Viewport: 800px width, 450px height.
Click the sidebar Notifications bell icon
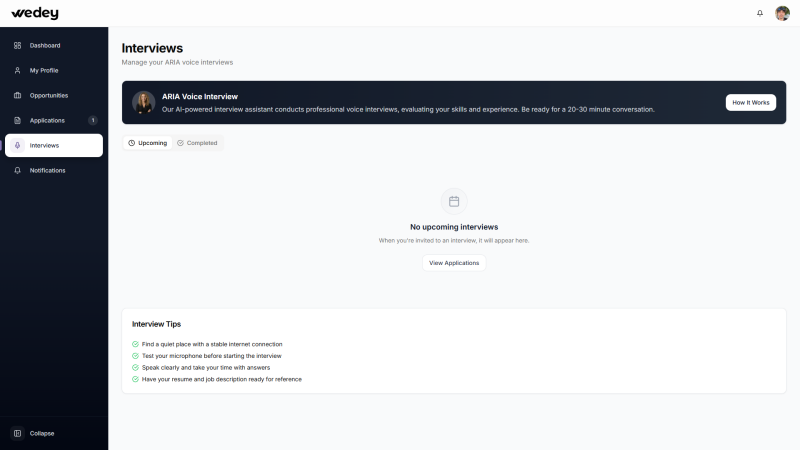pyautogui.click(x=17, y=170)
